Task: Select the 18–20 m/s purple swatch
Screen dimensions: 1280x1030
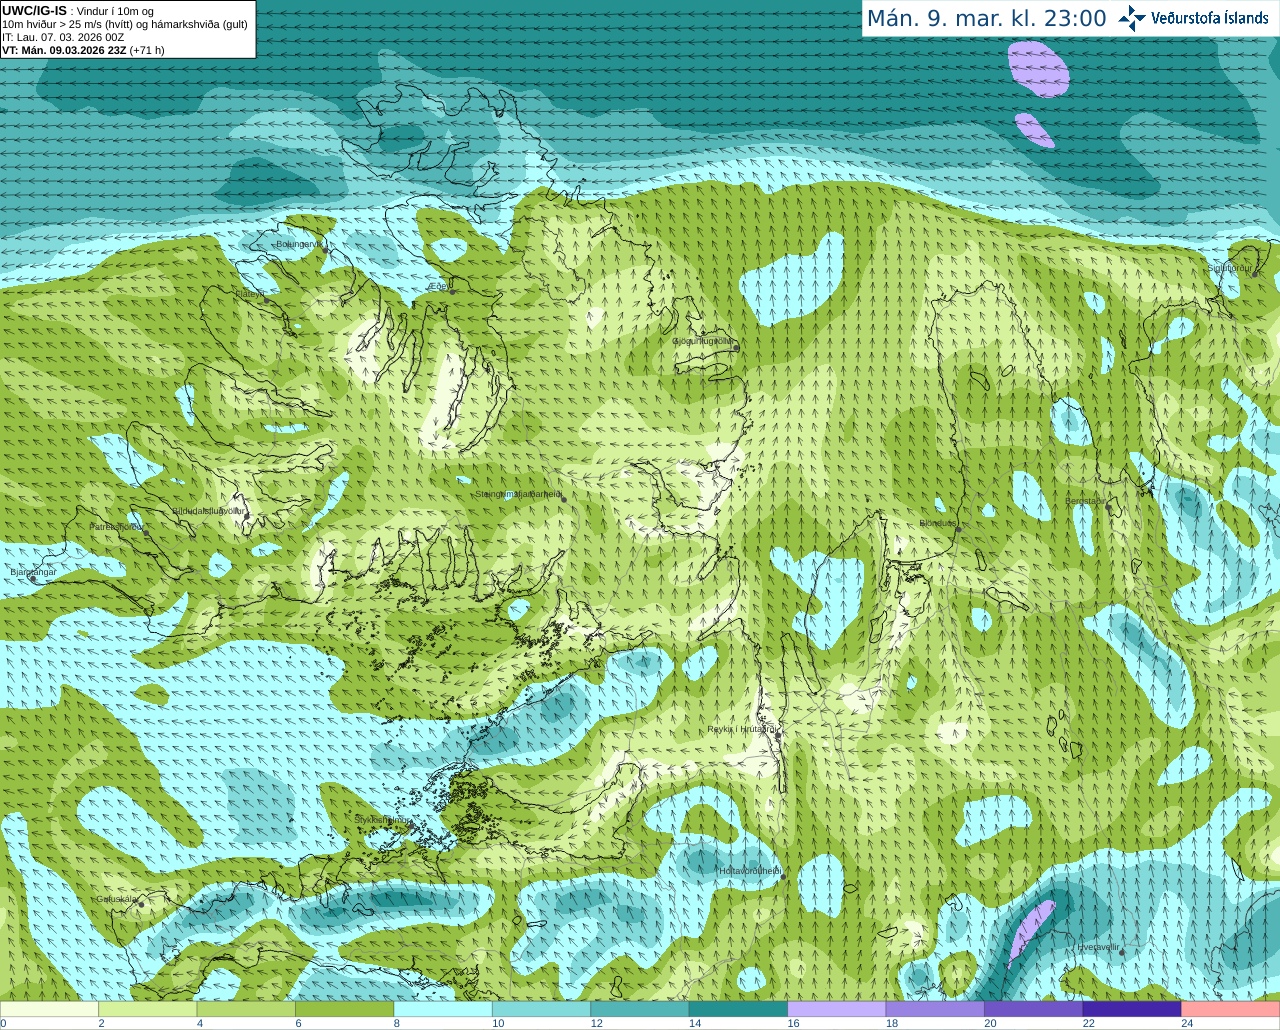Action: (x=934, y=1009)
